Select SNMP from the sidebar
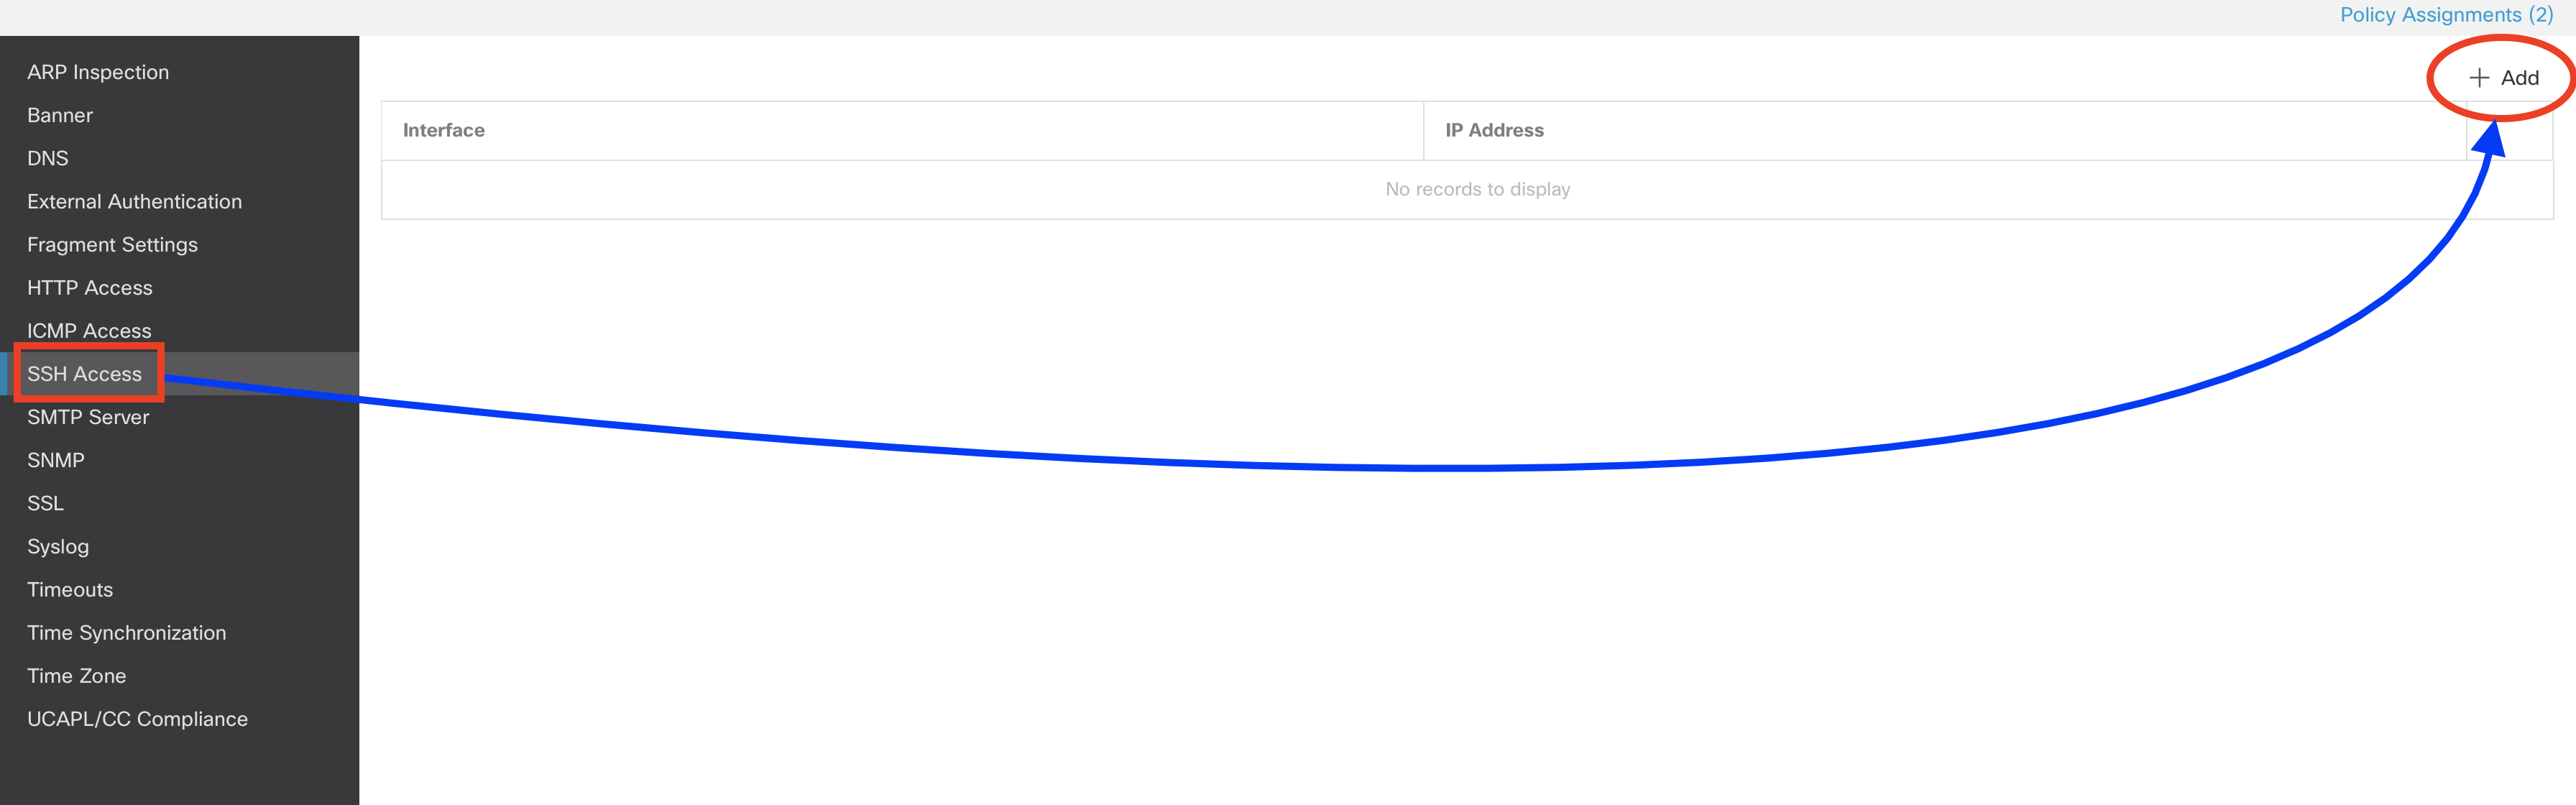Viewport: 2576px width, 805px height. point(56,459)
